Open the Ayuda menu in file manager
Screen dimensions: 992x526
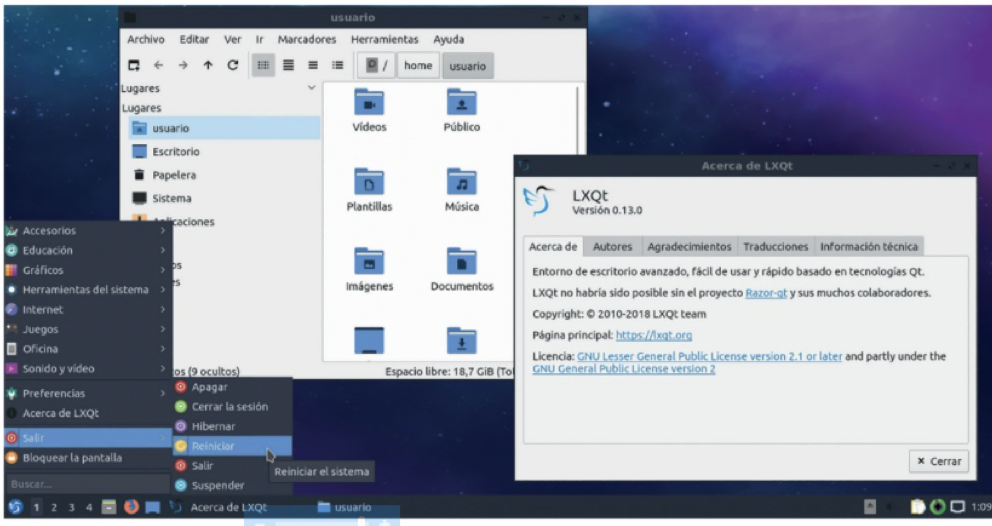[x=449, y=39]
